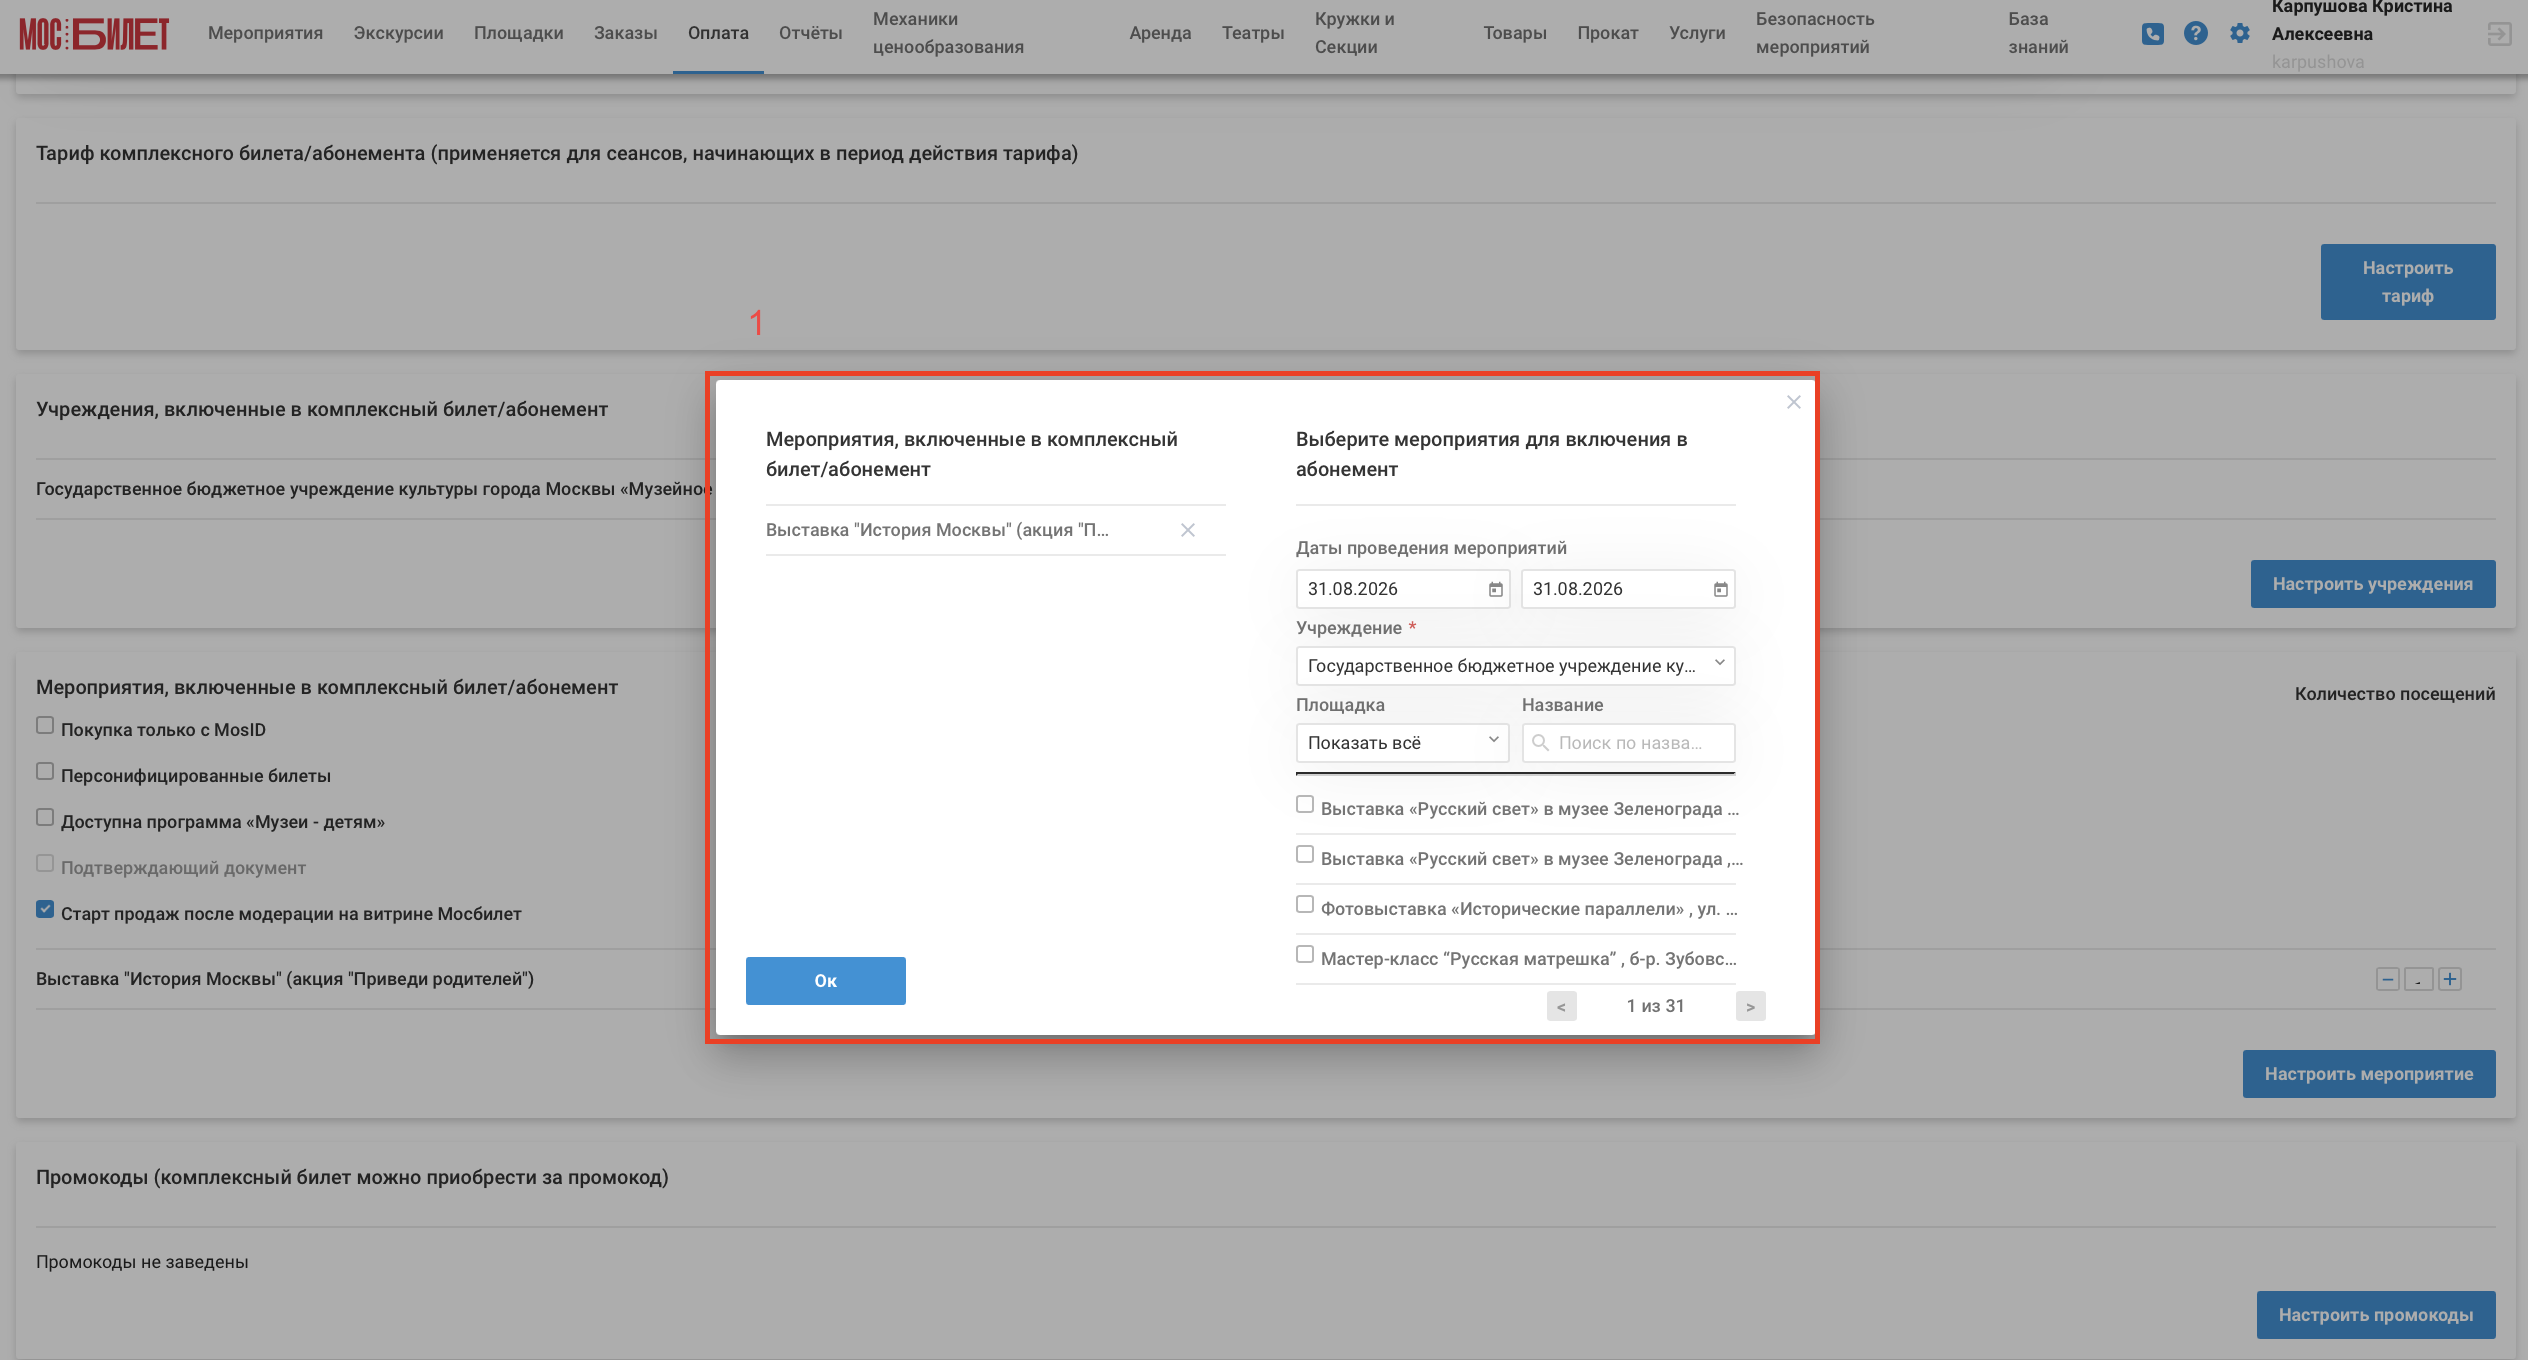Click the Настроить мероприятие button
2528x1360 pixels.
(x=2368, y=1074)
